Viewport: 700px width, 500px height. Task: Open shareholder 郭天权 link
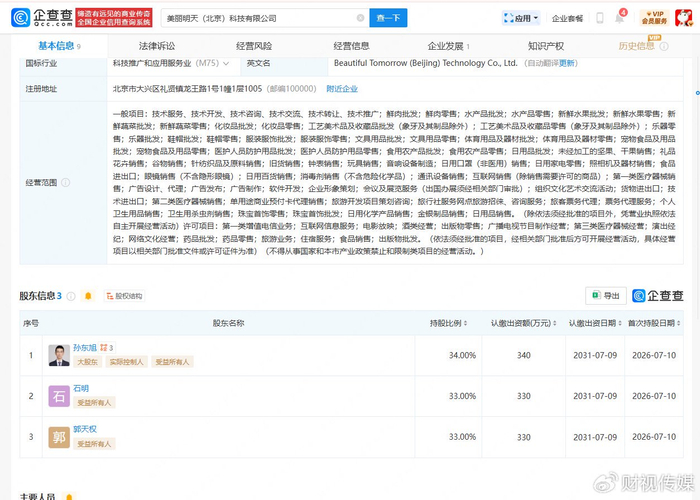[x=85, y=429]
